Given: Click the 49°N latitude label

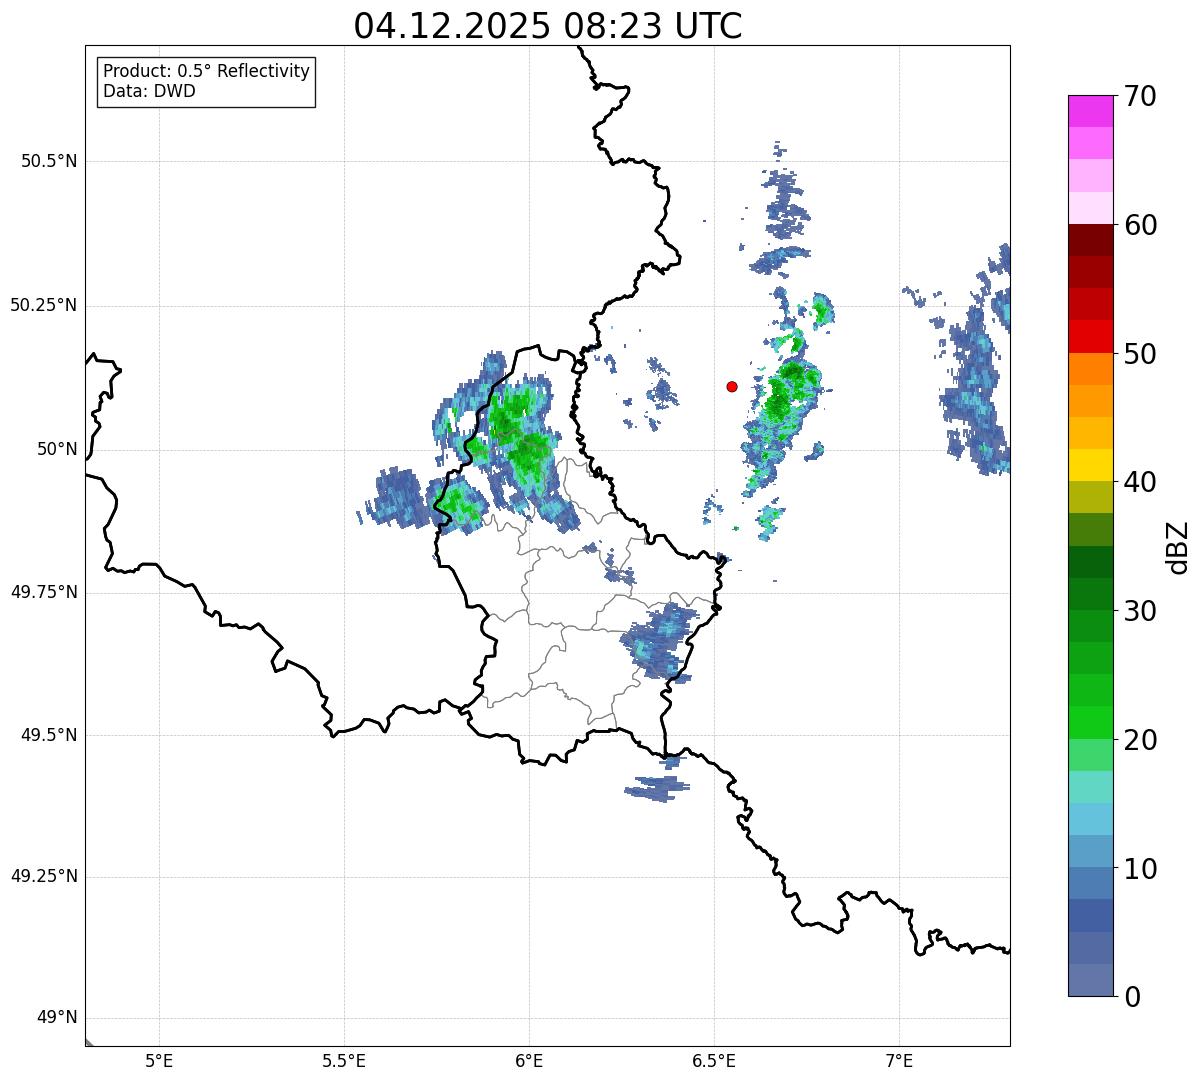Looking at the screenshot, I should click(57, 1018).
